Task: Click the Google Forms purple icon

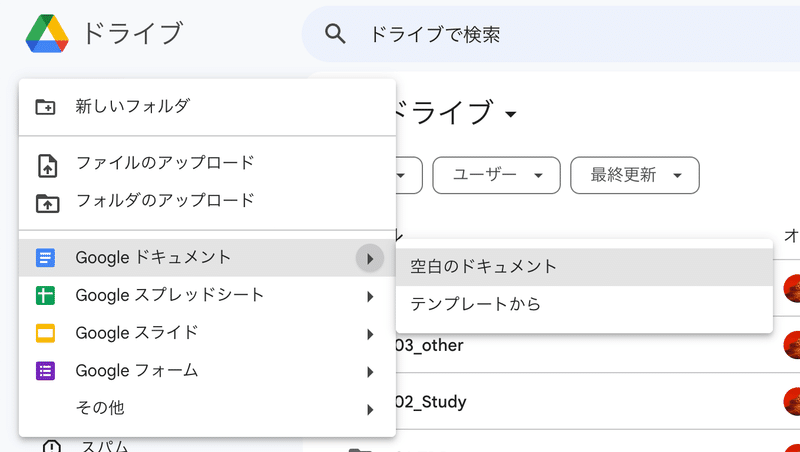Action: (45, 371)
